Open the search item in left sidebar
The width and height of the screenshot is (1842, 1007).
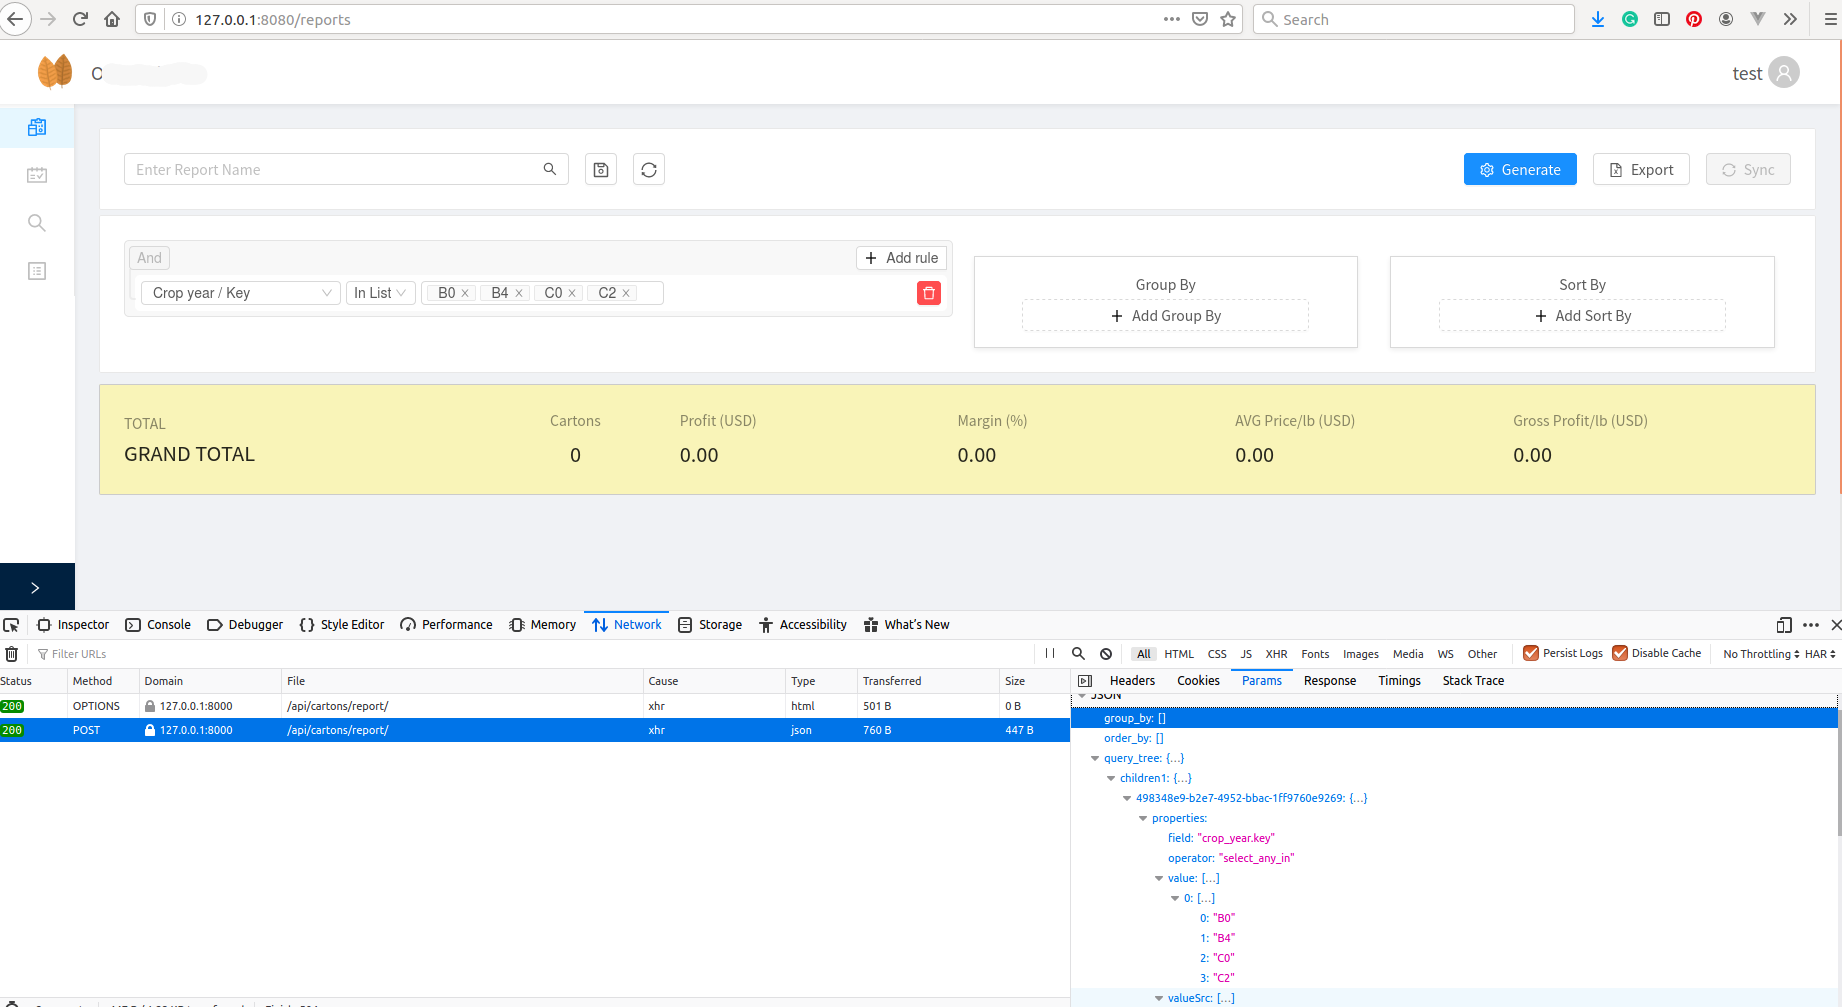pos(37,223)
